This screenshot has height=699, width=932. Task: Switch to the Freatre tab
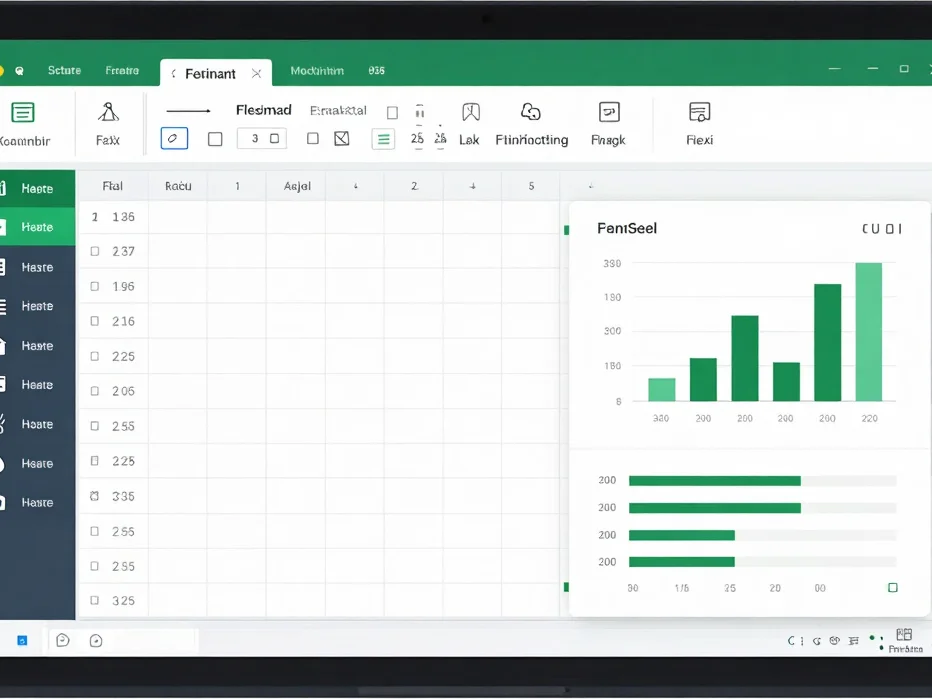coord(122,70)
